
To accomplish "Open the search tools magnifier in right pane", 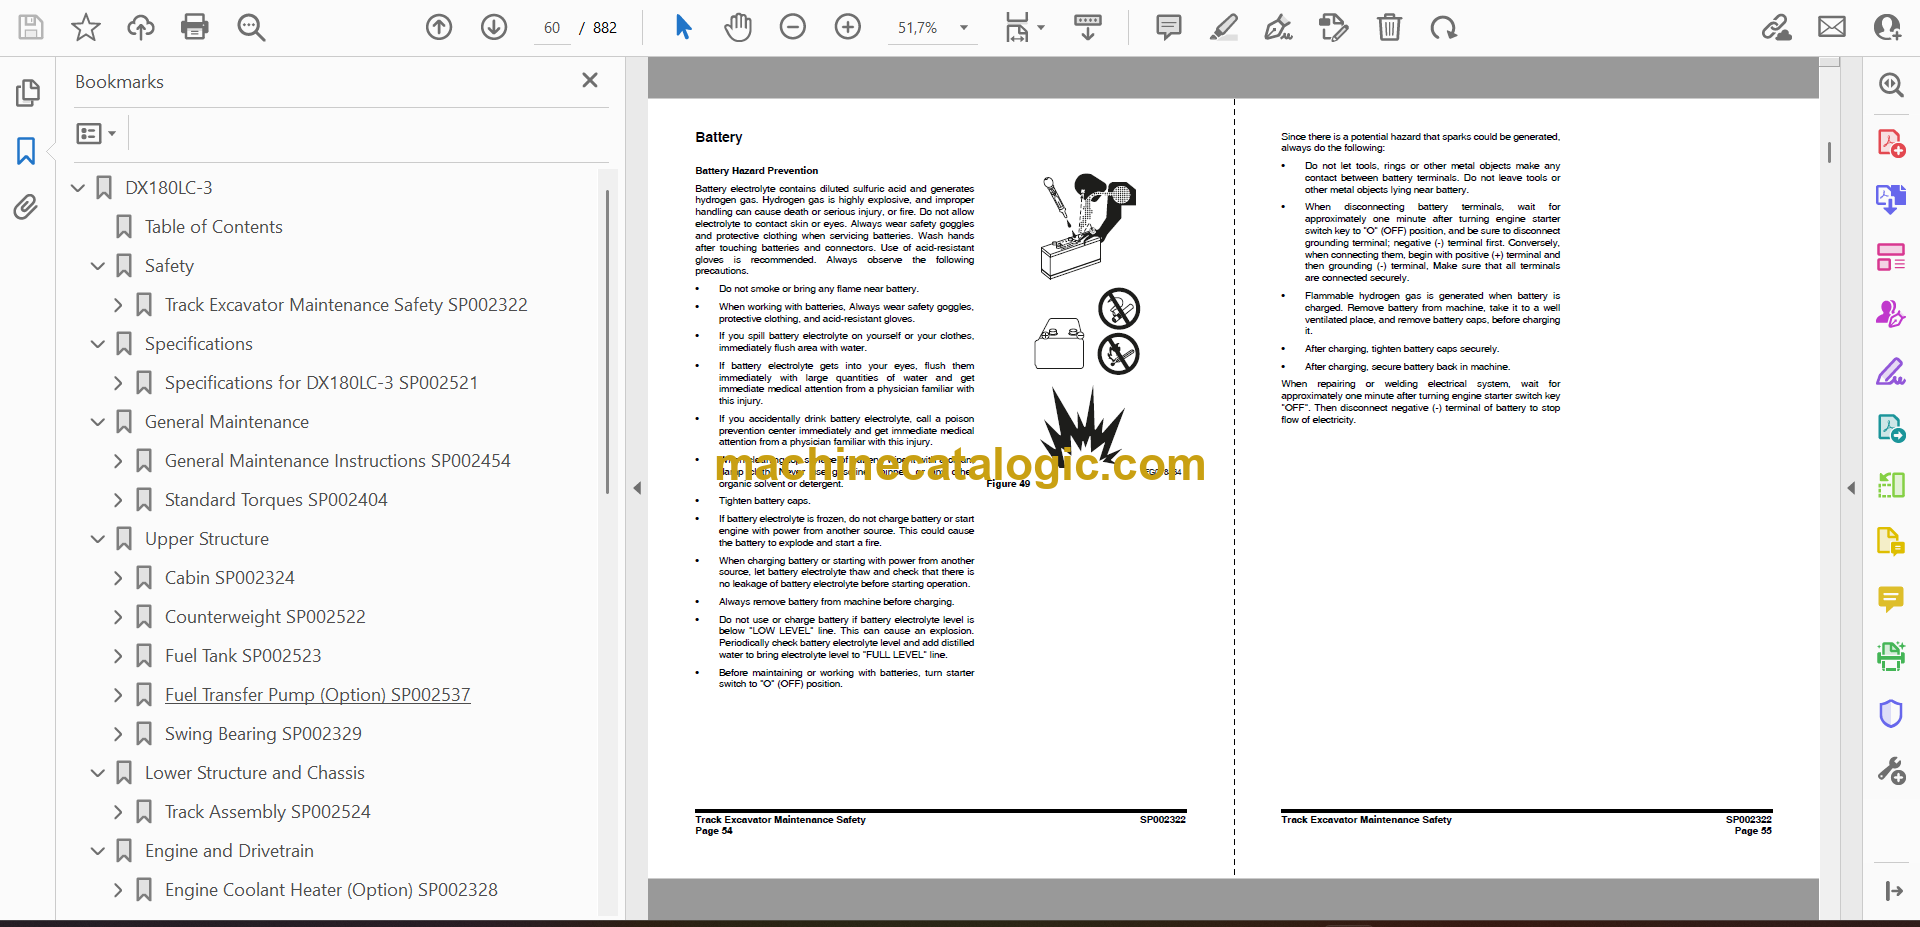I will point(1890,85).
